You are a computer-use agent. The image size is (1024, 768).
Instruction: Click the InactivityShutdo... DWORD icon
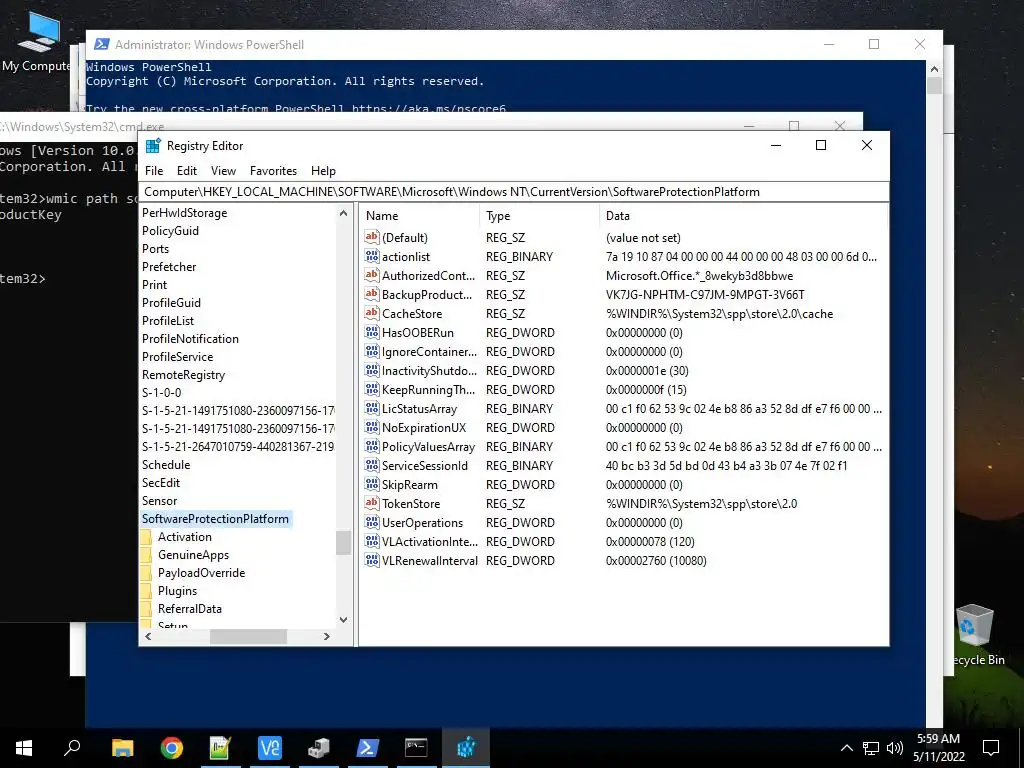coord(372,370)
